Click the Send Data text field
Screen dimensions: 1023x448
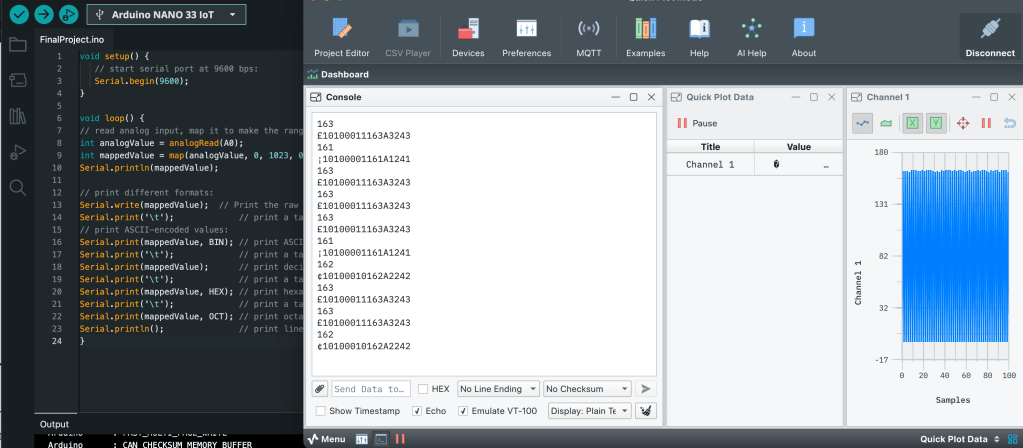[370, 389]
